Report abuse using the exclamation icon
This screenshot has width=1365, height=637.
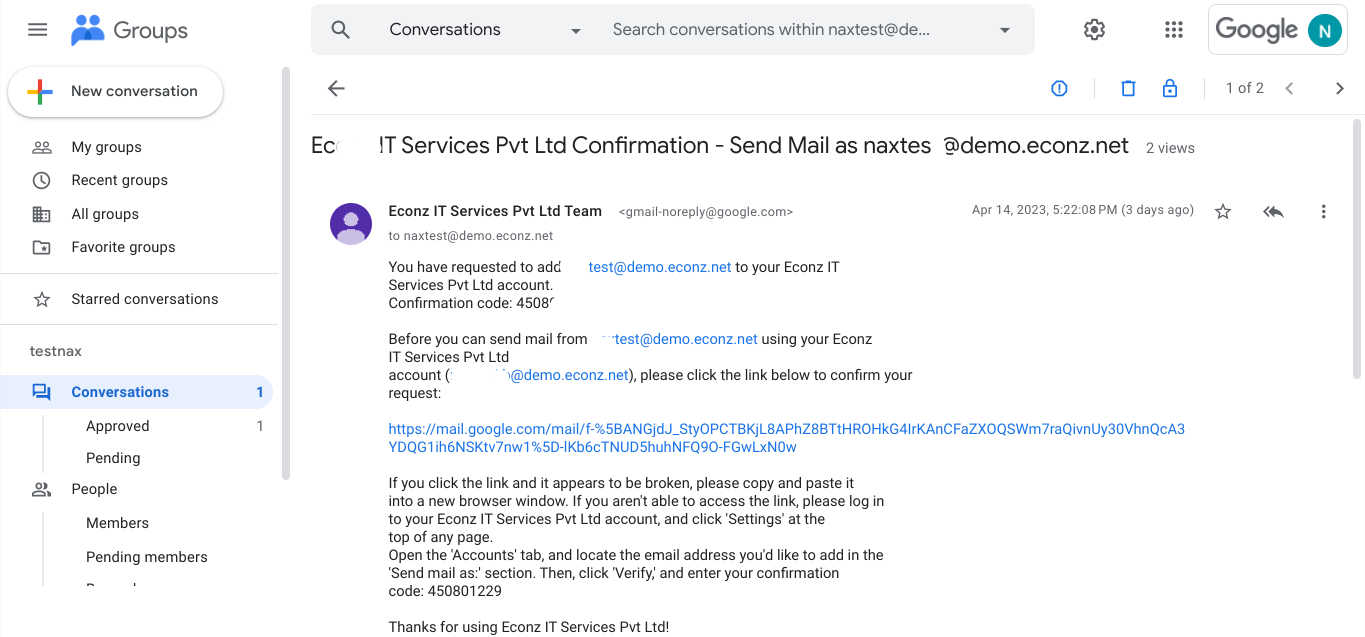[1059, 89]
